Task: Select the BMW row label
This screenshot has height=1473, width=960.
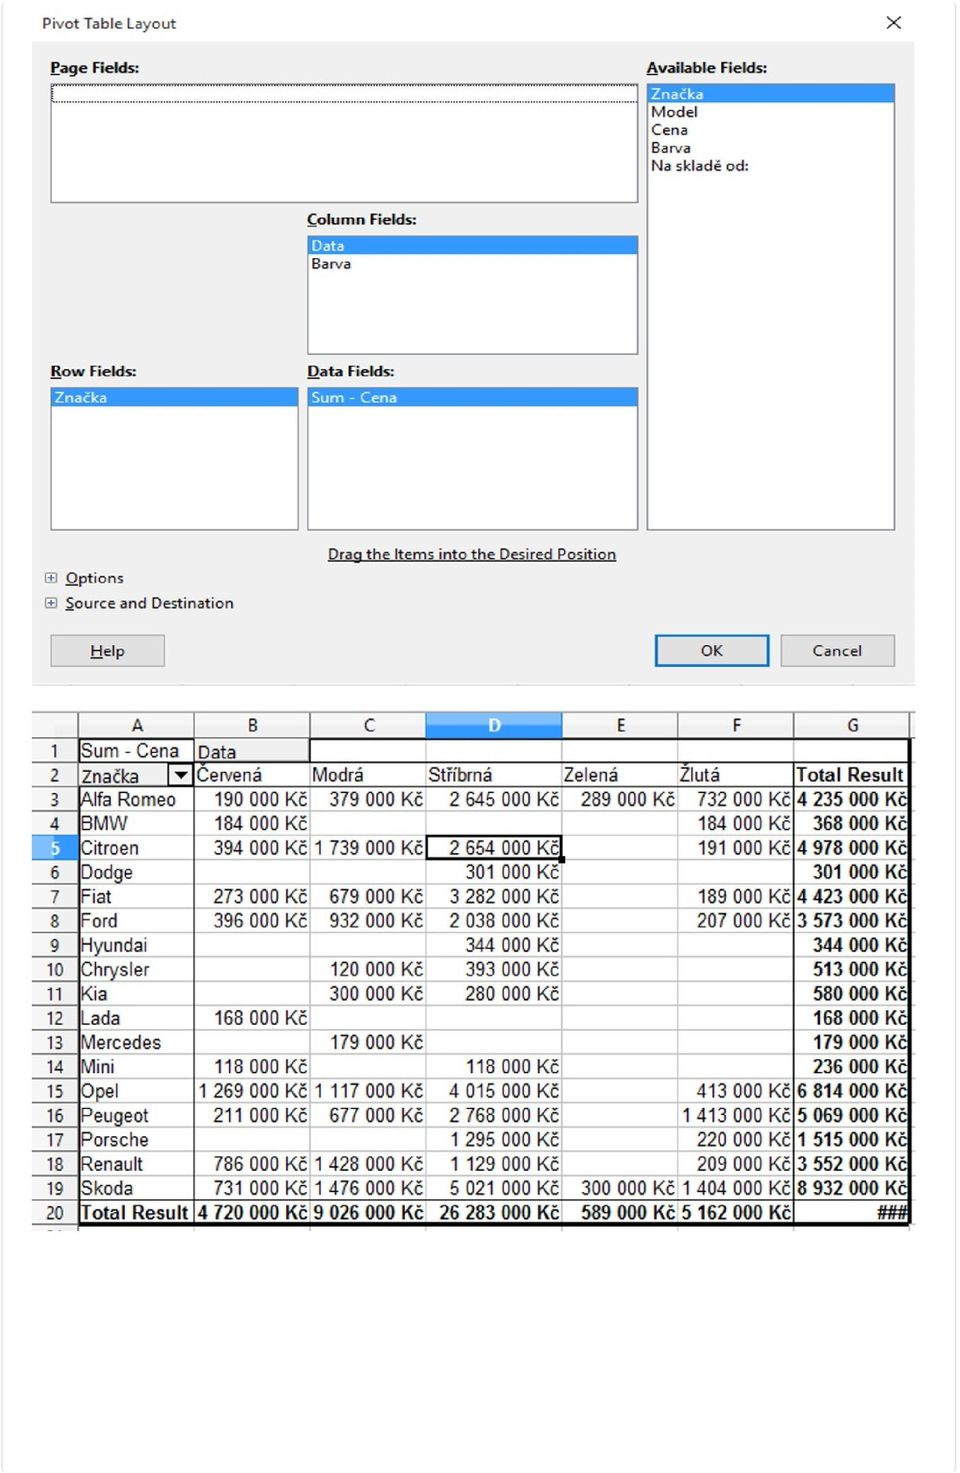Action: click(136, 824)
